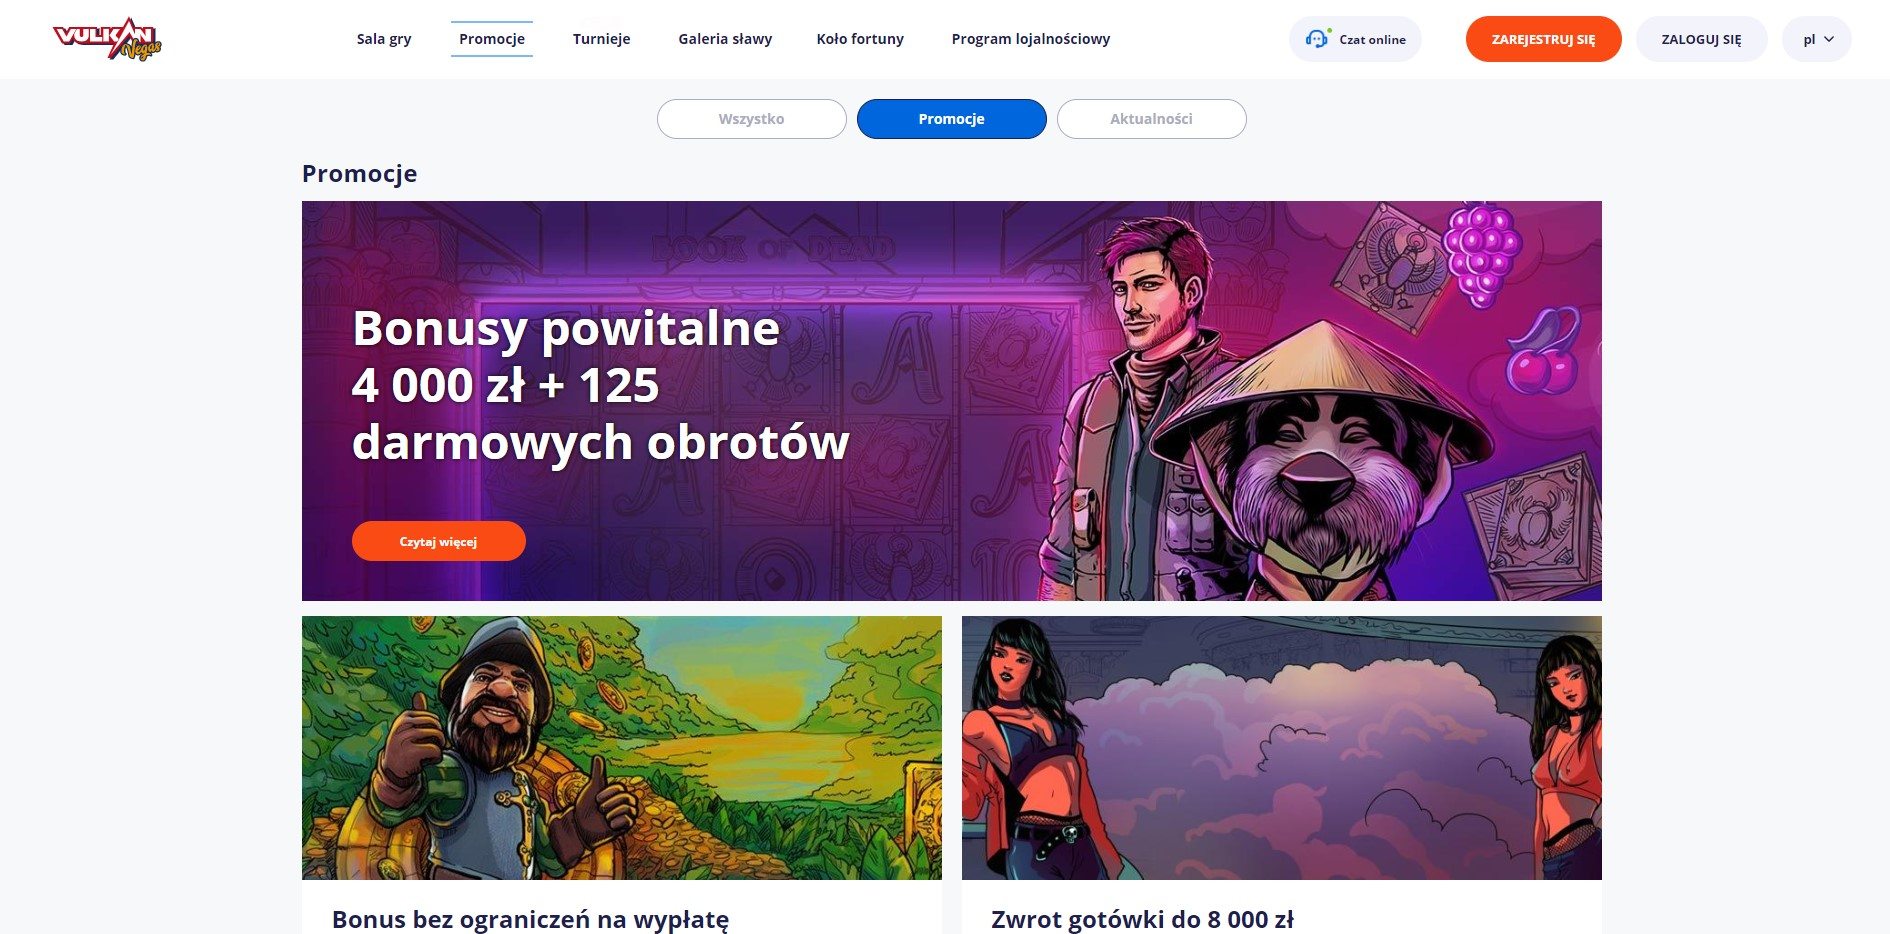
Task: Open the chat headset icon
Action: 1317,39
